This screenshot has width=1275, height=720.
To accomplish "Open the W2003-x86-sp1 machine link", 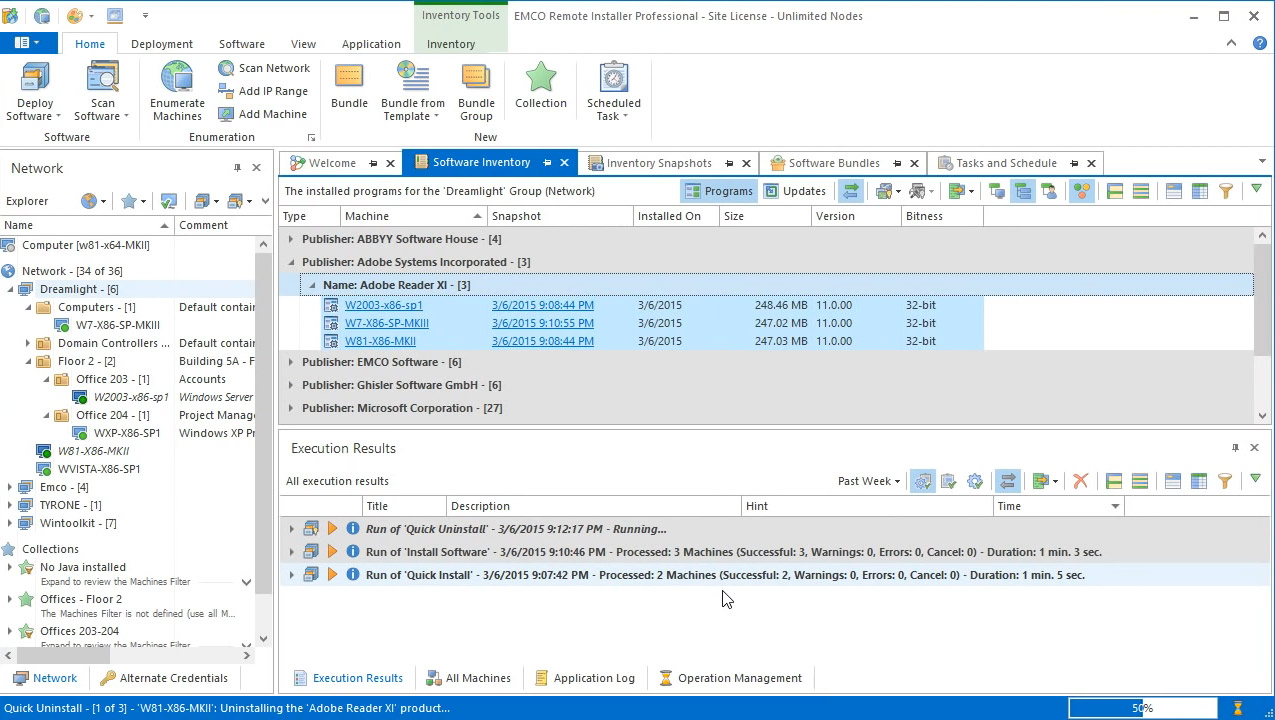I will coord(383,305).
